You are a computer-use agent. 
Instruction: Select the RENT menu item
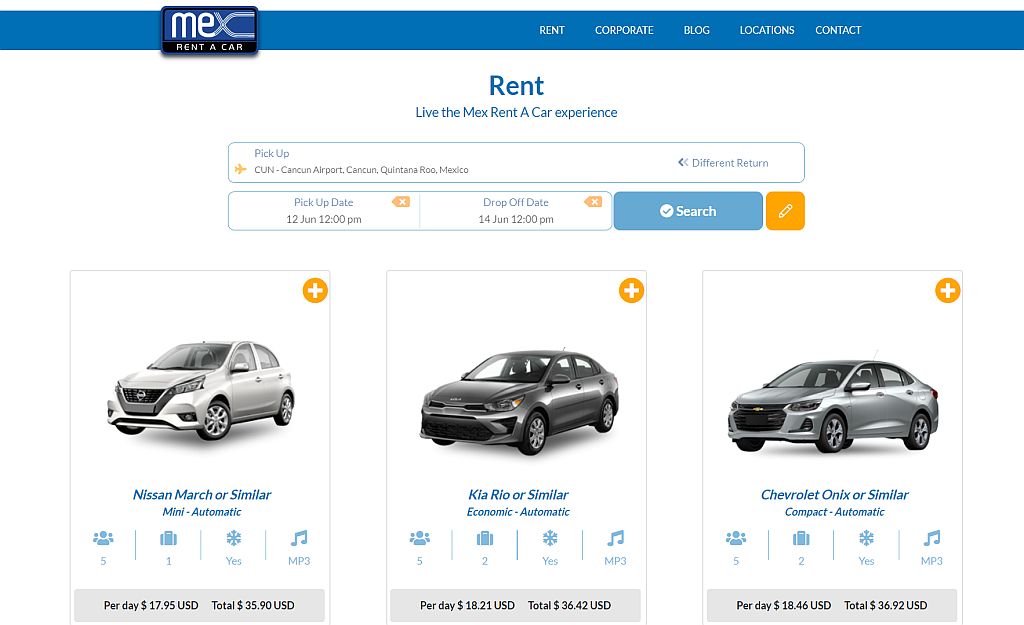click(551, 30)
